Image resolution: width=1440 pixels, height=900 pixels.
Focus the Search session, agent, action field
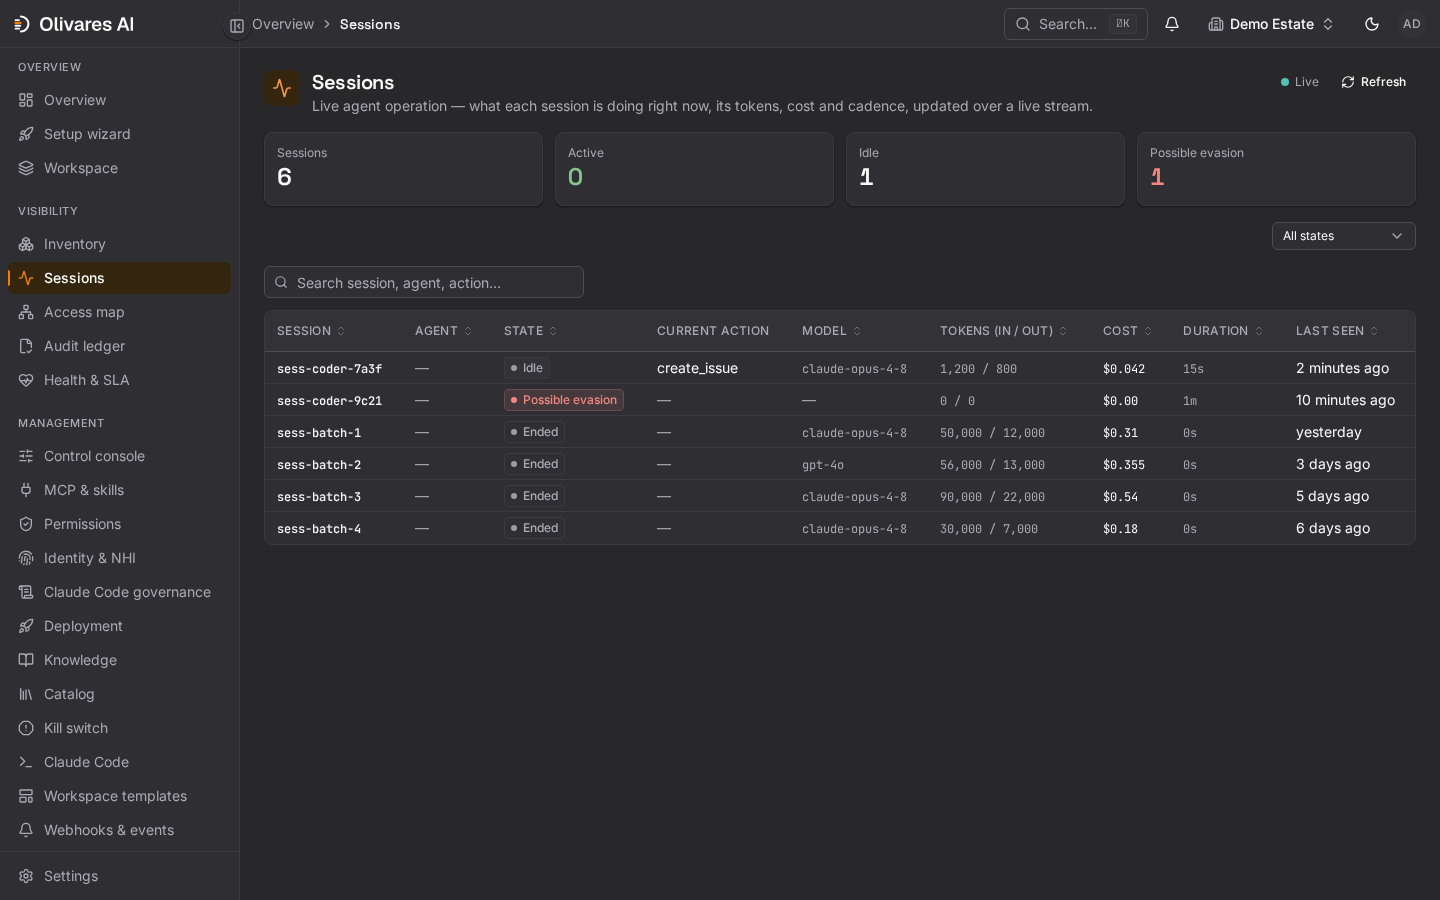(x=424, y=282)
